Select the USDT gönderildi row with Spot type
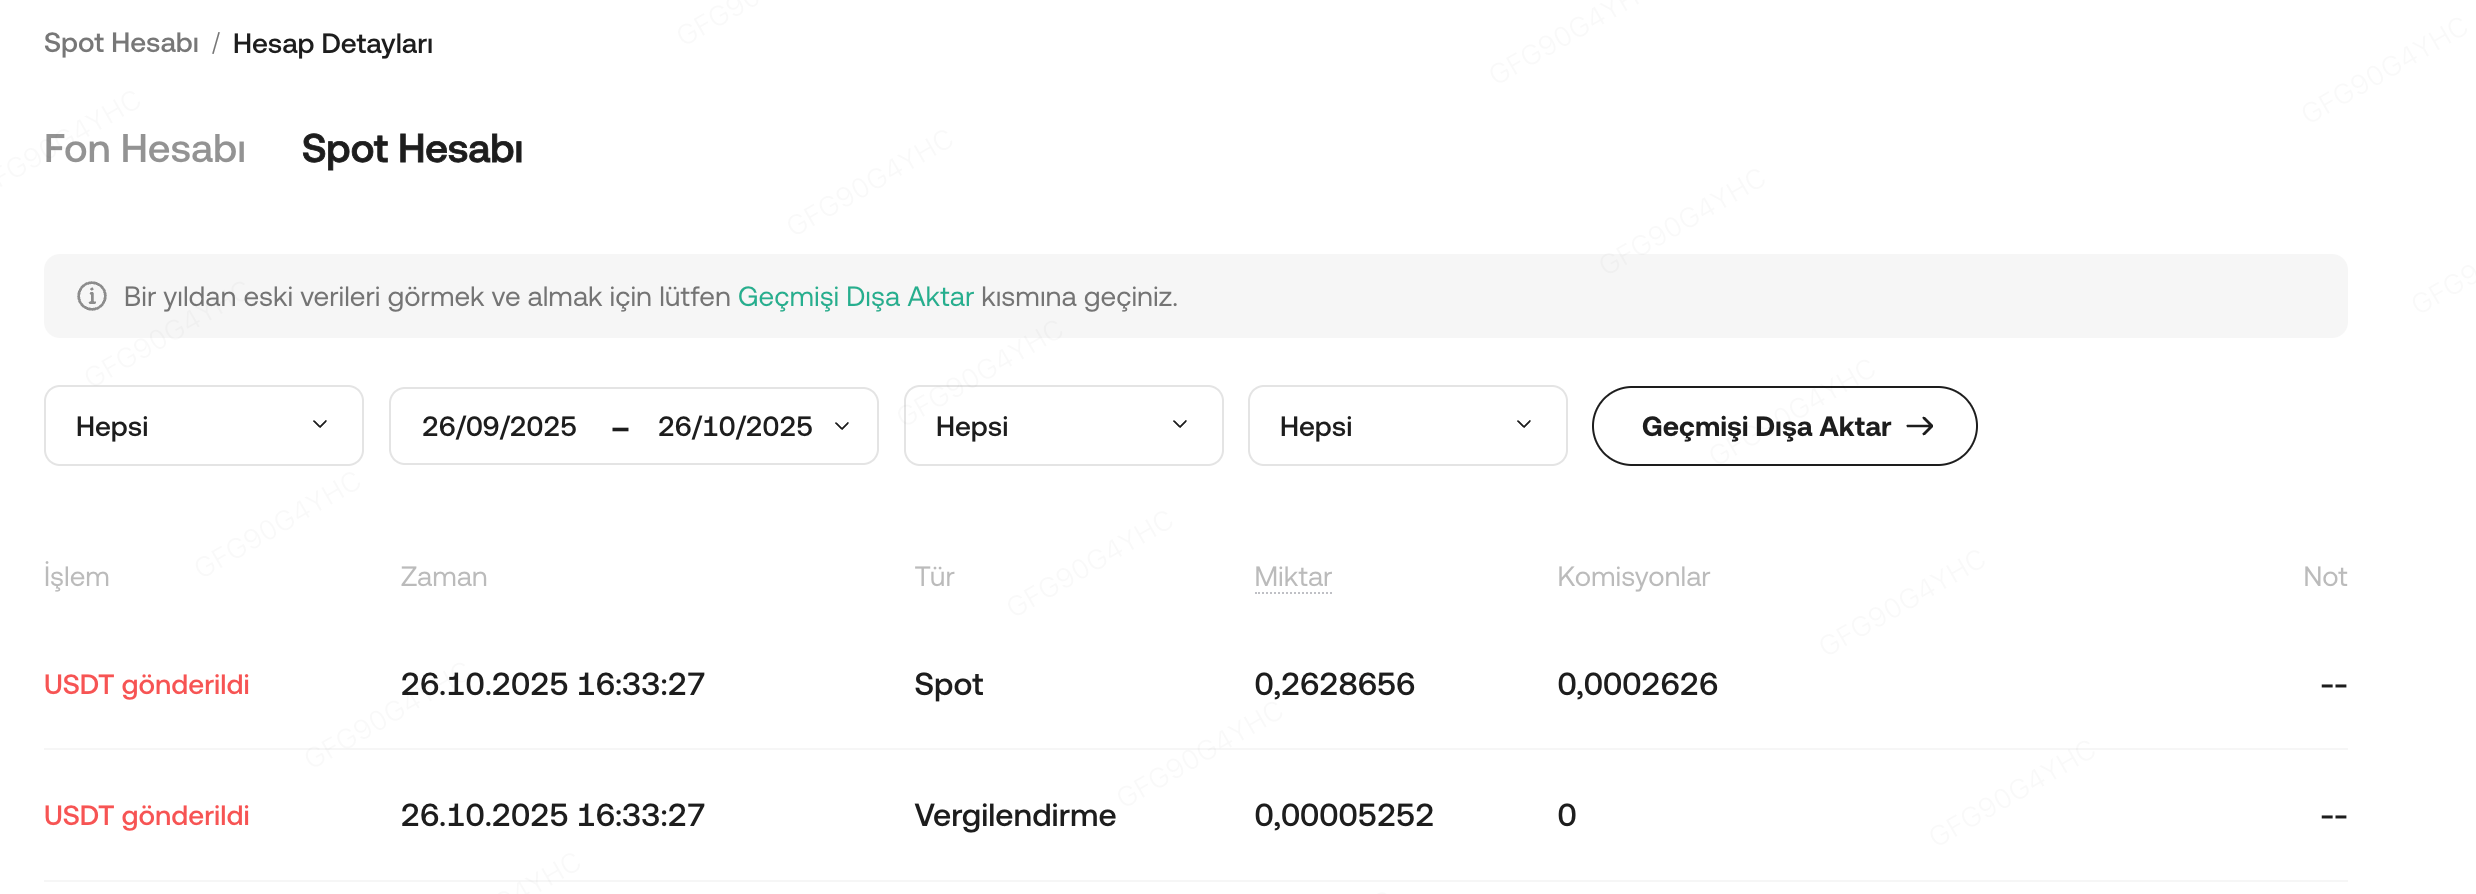 (147, 685)
